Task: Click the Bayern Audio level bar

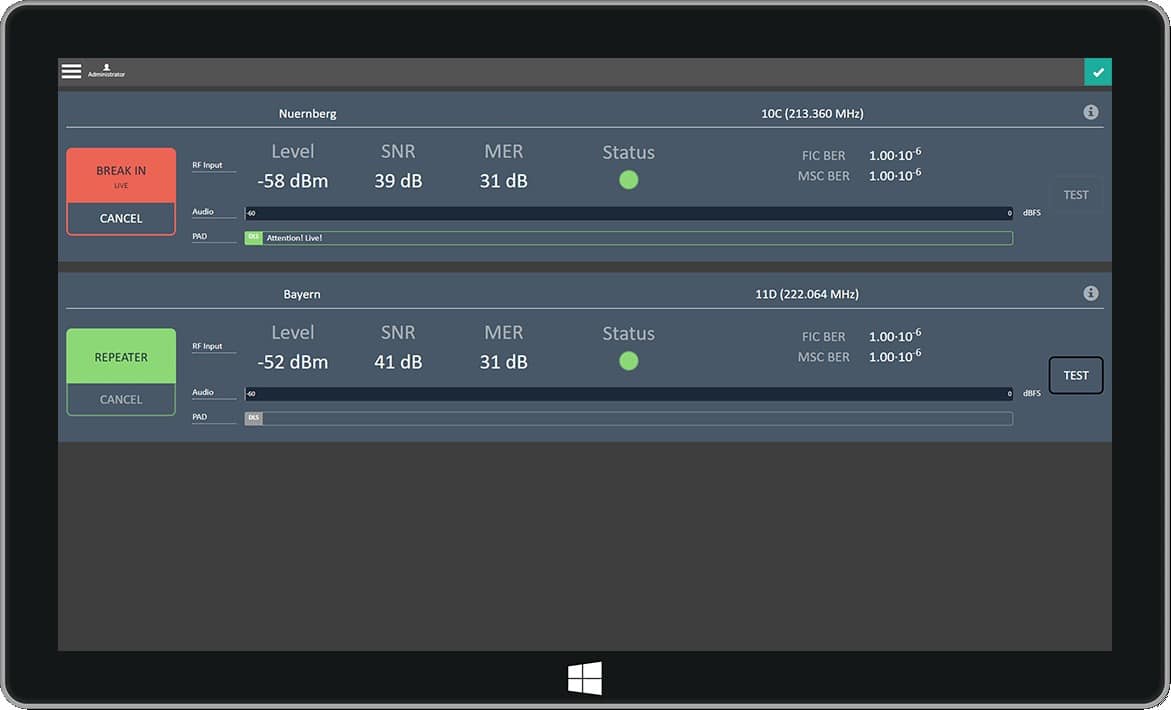Action: (x=629, y=394)
